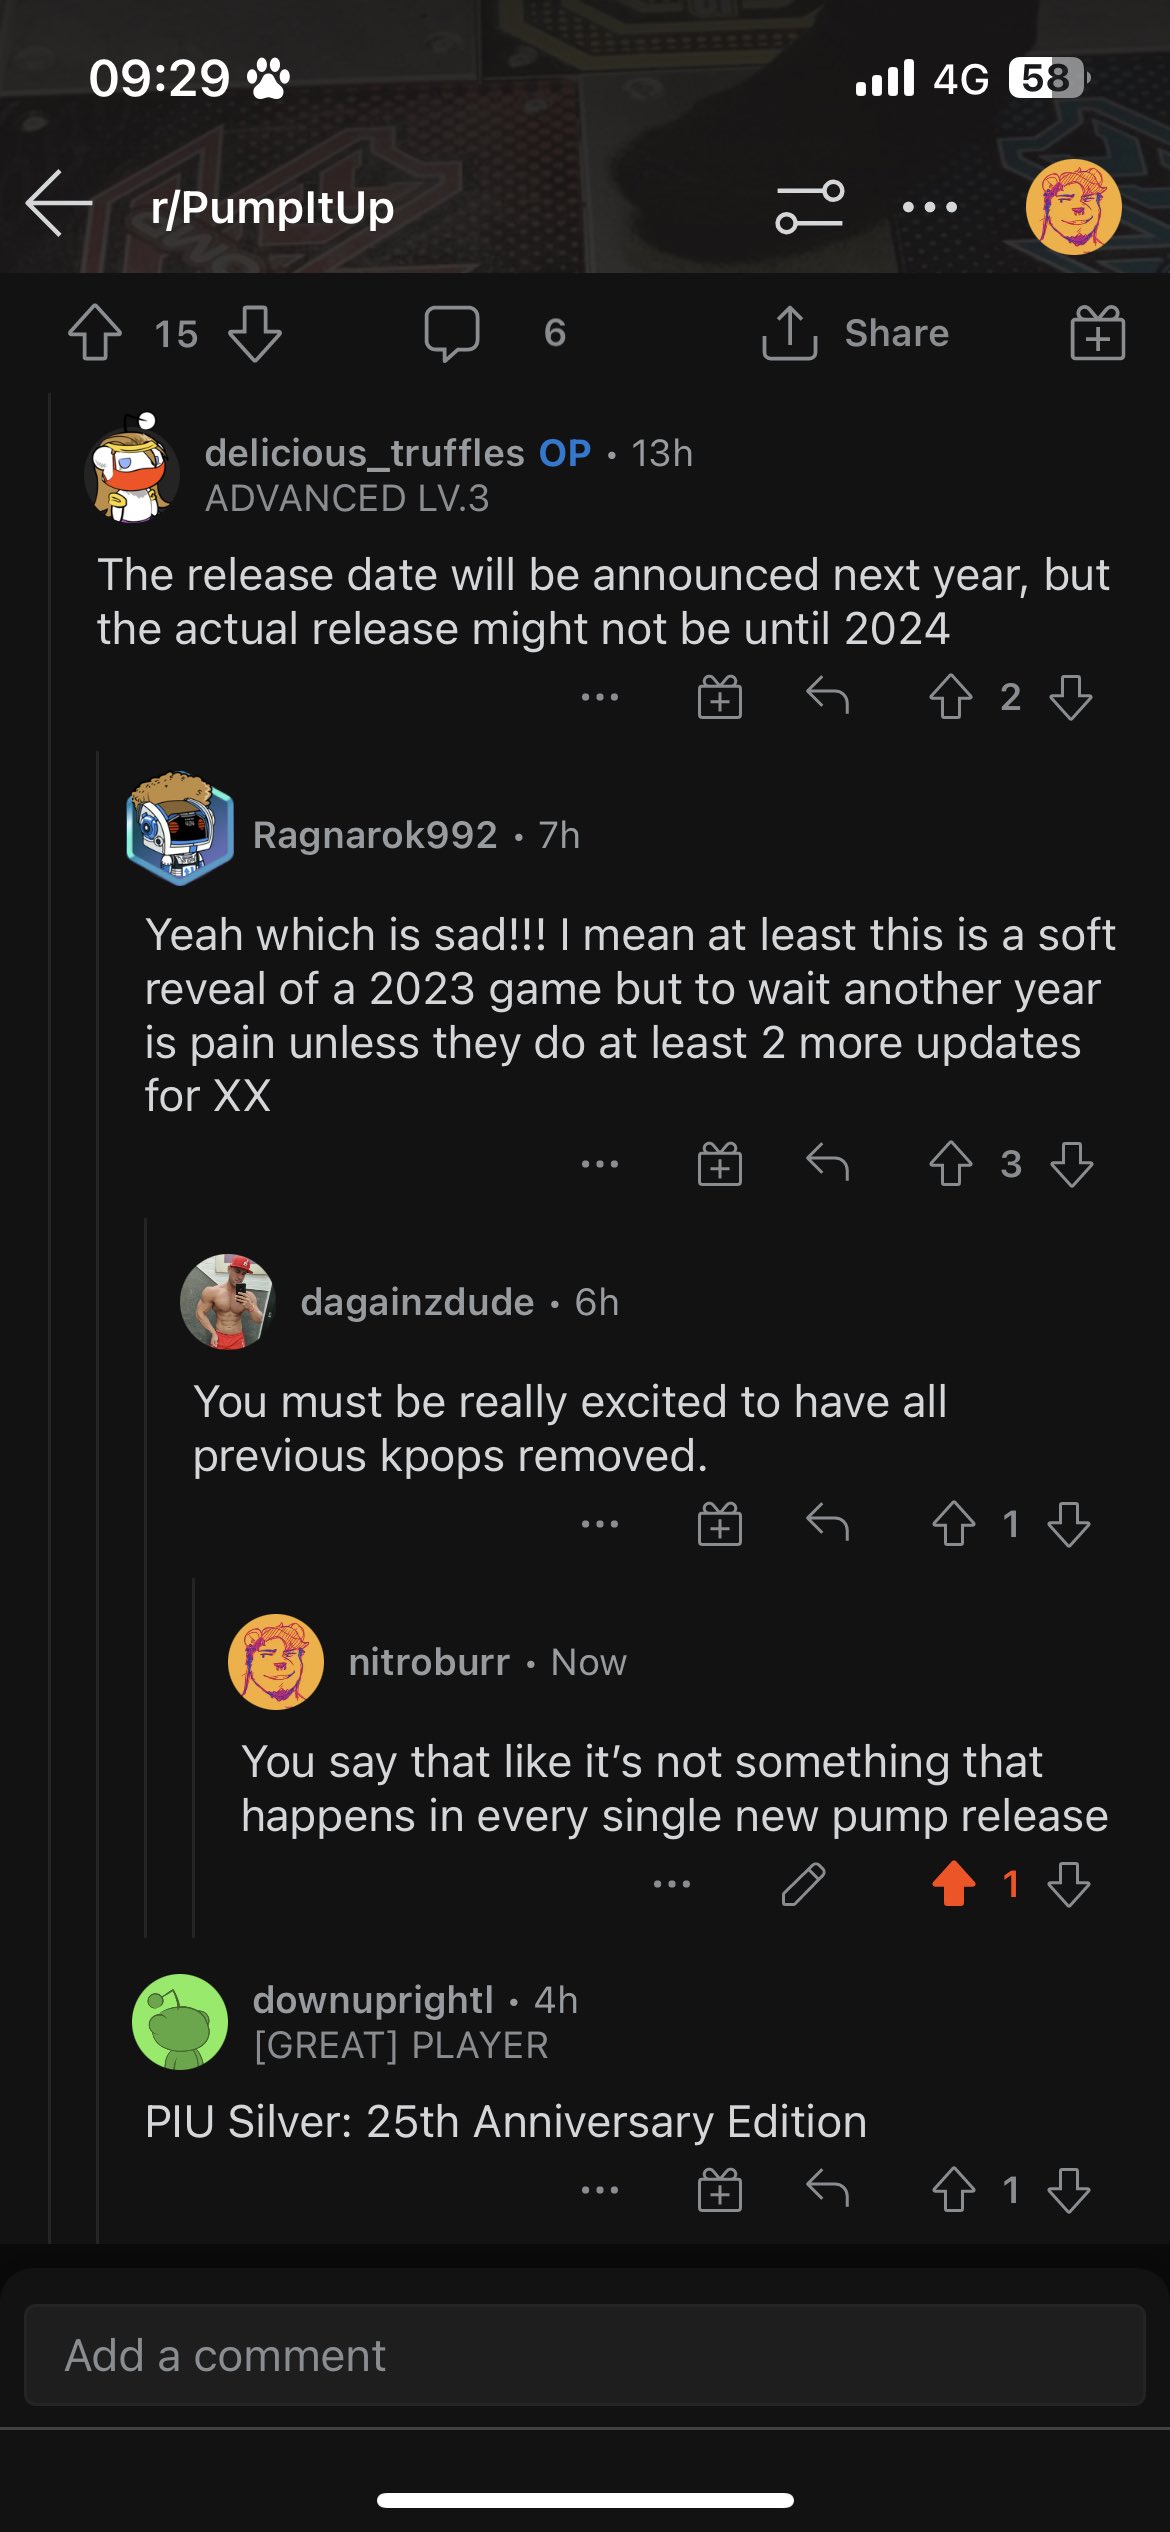Screen dimensions: 1170x2532
Task: Upvote the post with 15 points
Action: point(95,333)
